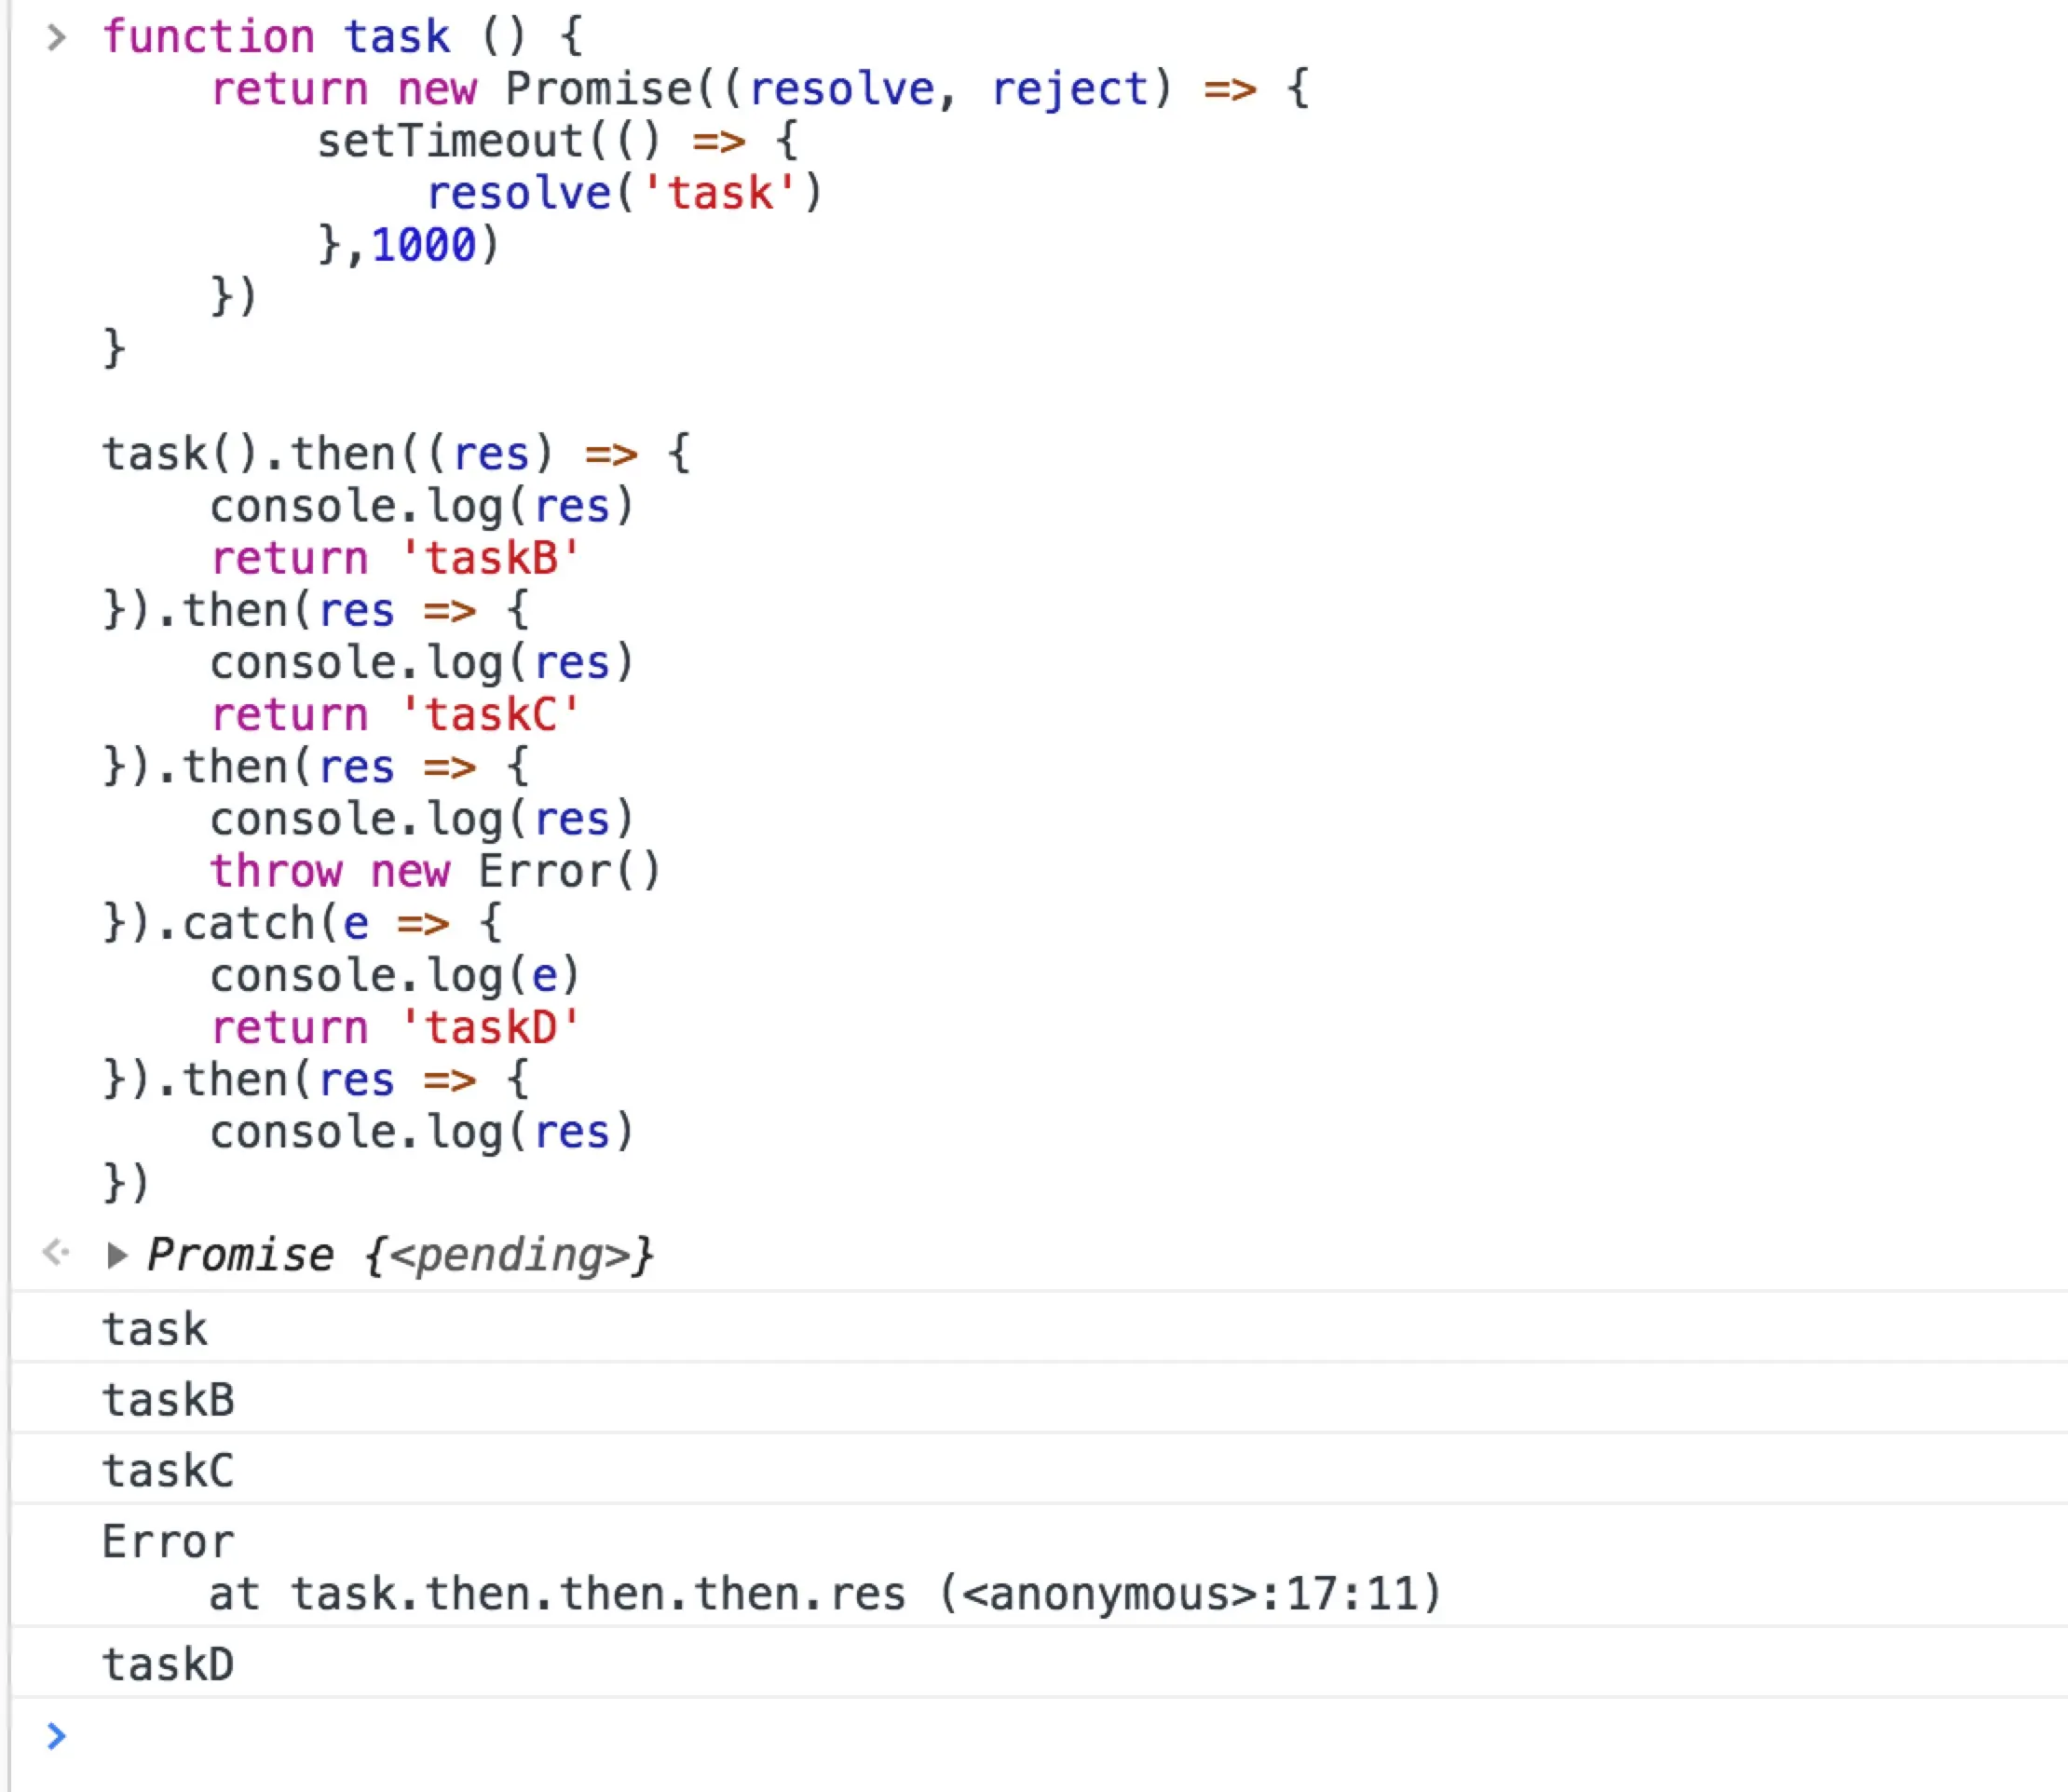Screen dimensions: 2068x1792
Task: Click the function keyword in code
Action: click(x=208, y=38)
